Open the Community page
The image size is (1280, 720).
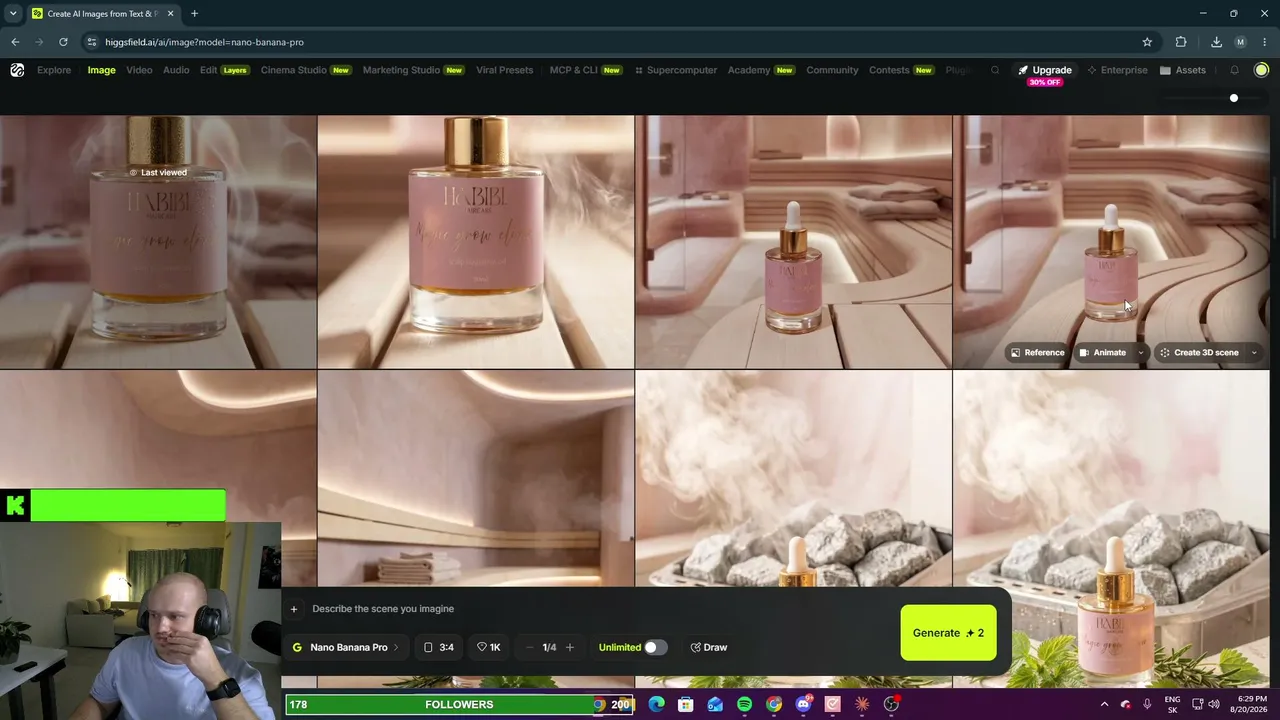(832, 70)
